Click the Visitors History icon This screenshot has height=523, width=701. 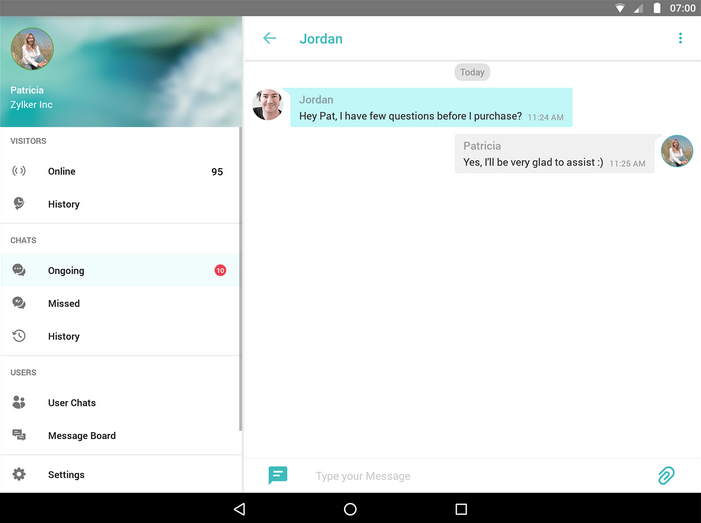tap(19, 203)
